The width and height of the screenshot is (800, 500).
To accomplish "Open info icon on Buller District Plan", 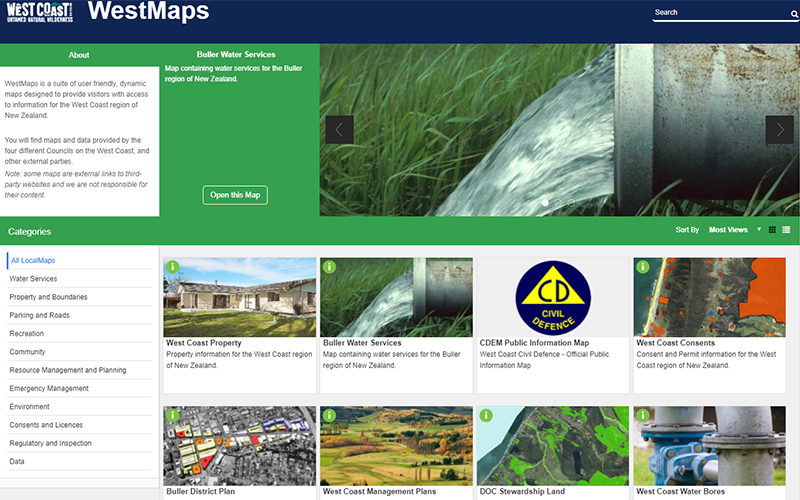I will point(172,415).
